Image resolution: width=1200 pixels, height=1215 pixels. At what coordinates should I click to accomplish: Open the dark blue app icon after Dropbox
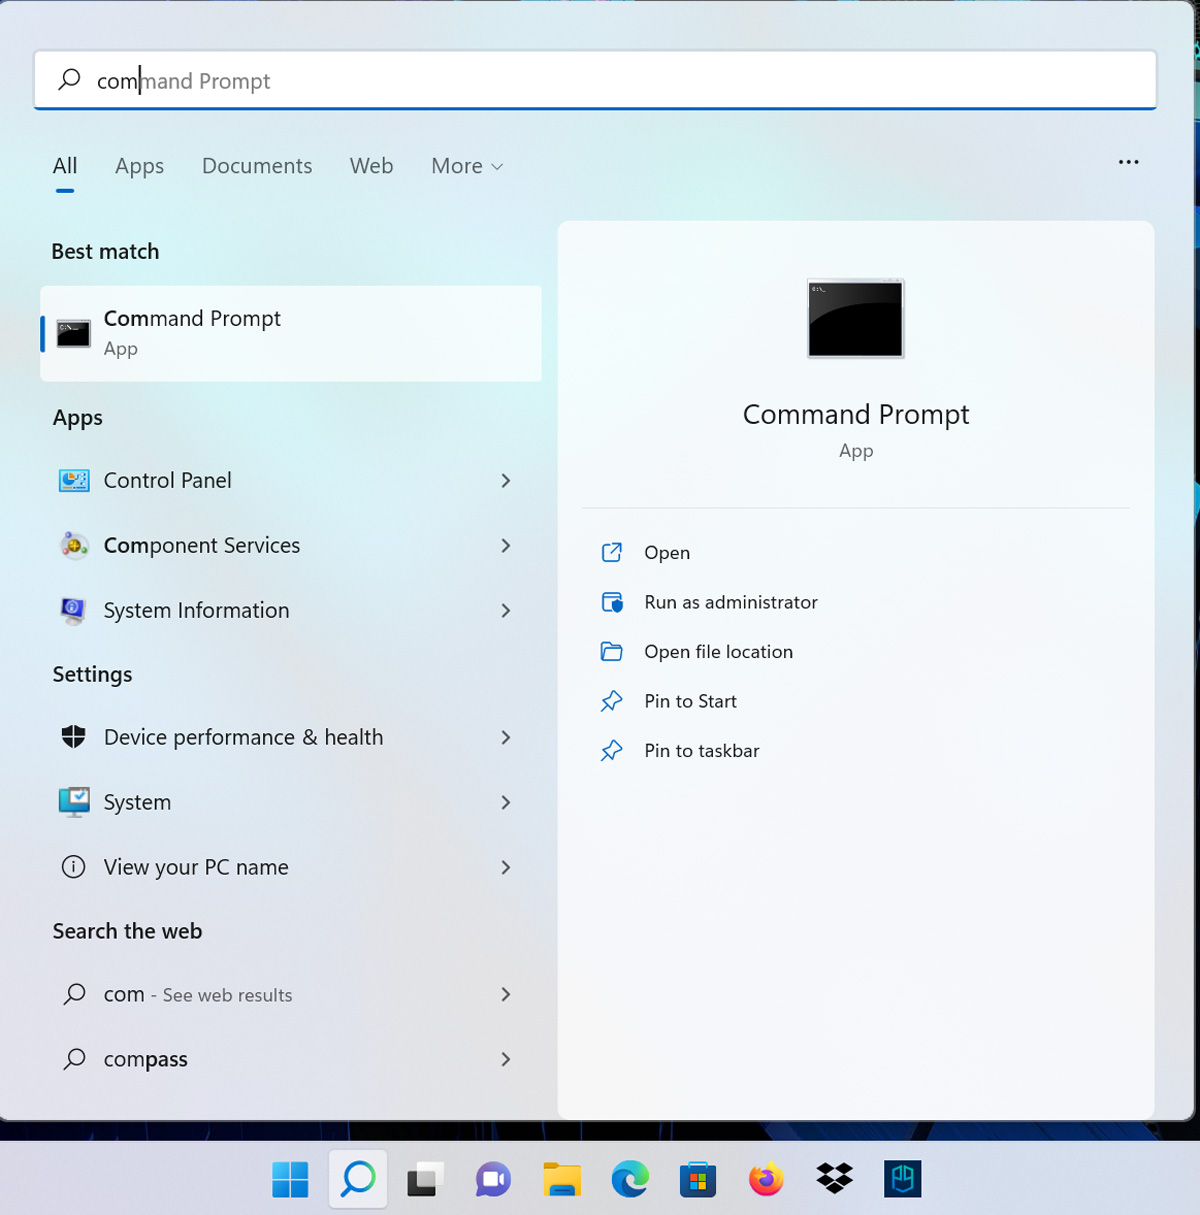tap(902, 1180)
